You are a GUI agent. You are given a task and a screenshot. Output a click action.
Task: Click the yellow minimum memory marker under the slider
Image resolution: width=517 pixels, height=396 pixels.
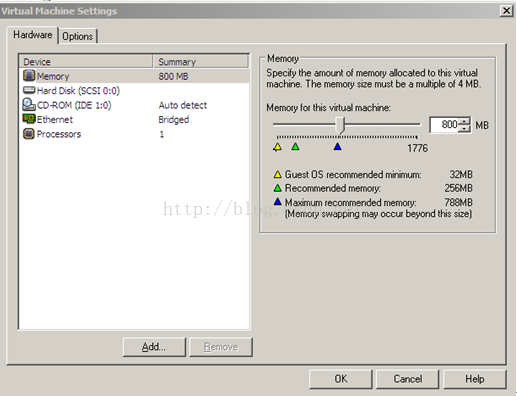[277, 147]
